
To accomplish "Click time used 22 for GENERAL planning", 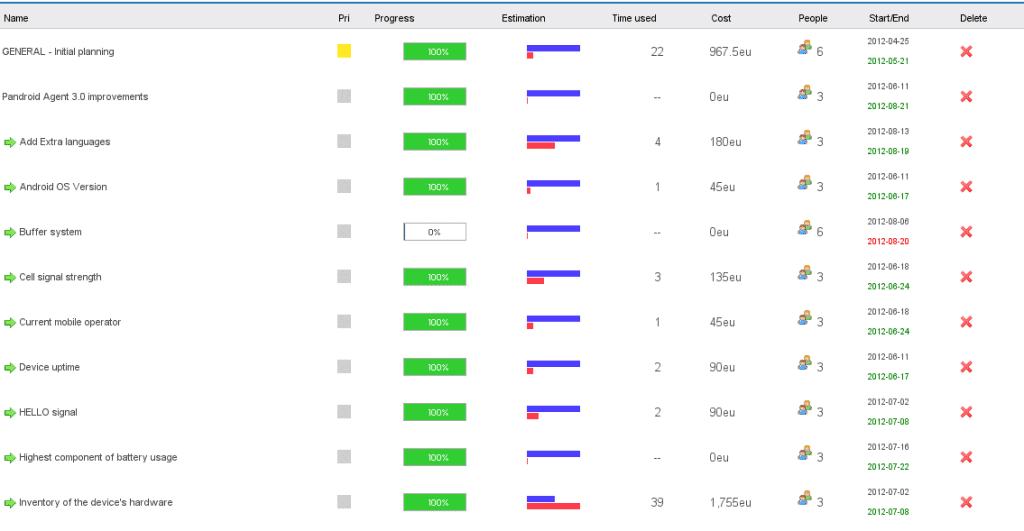I will 657,52.
